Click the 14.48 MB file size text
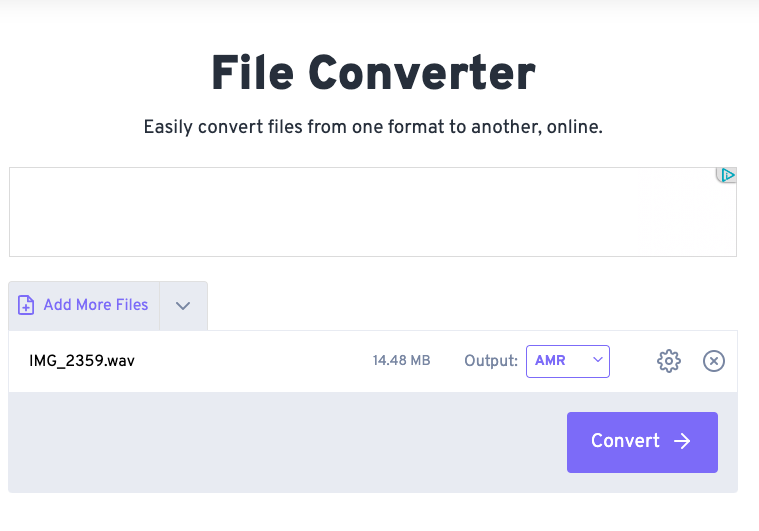 (x=401, y=361)
